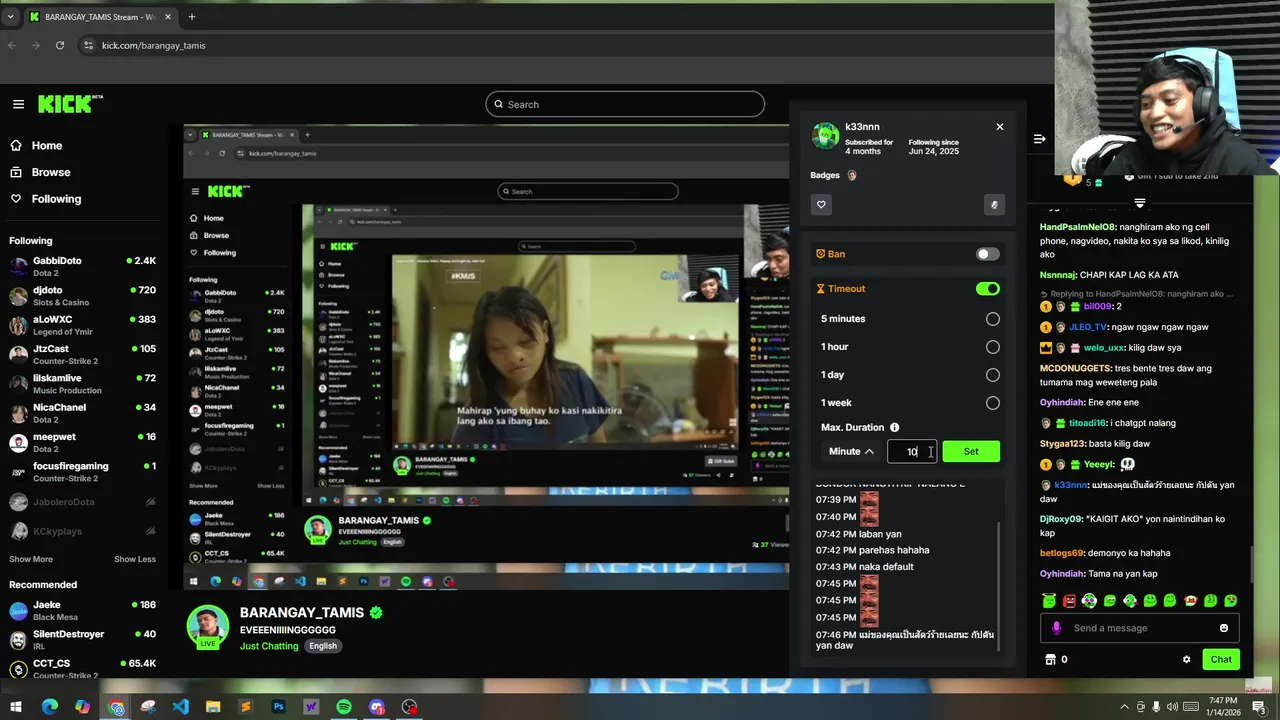Click the red angry quick emote

click(1069, 601)
